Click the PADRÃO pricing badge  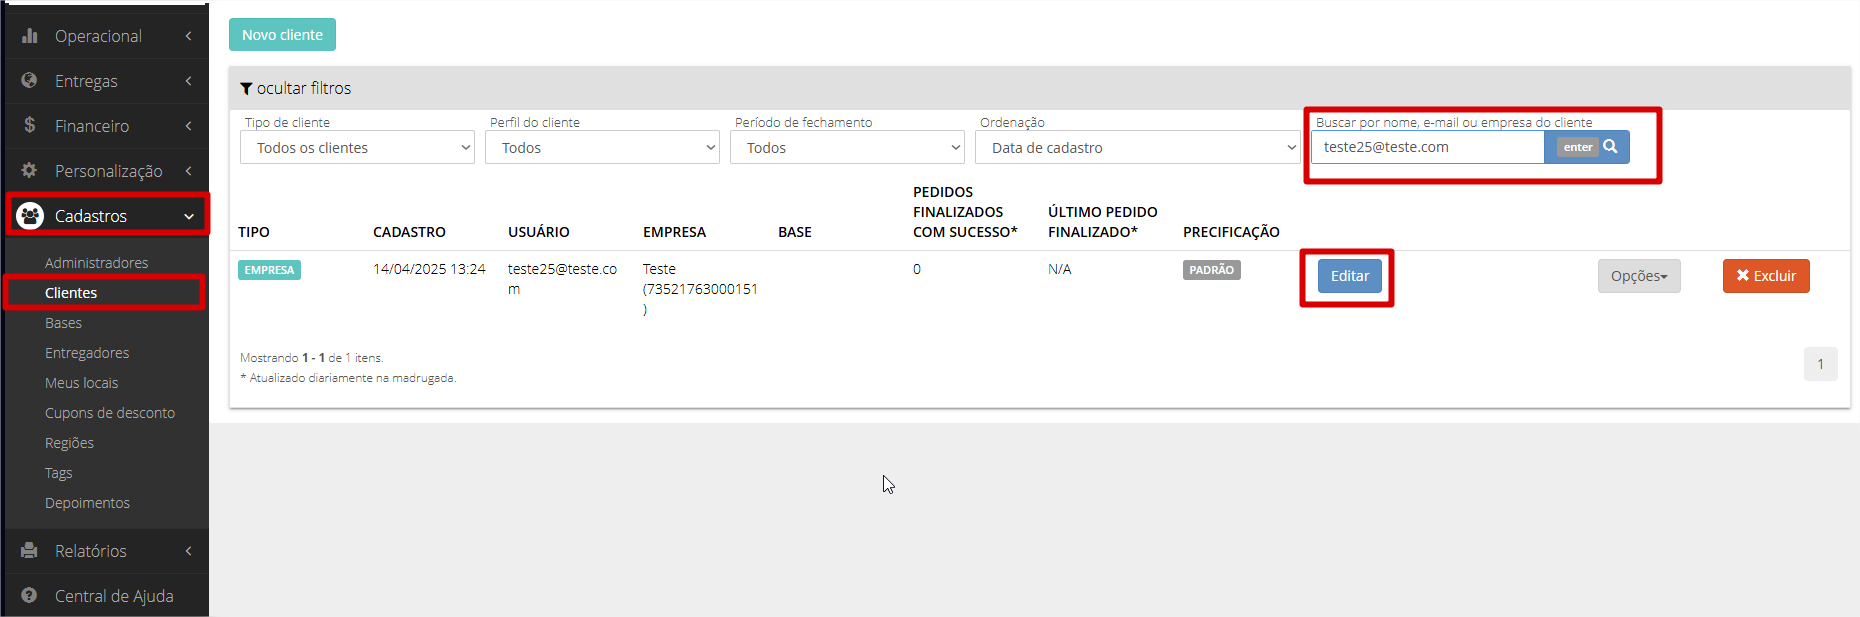point(1211,270)
